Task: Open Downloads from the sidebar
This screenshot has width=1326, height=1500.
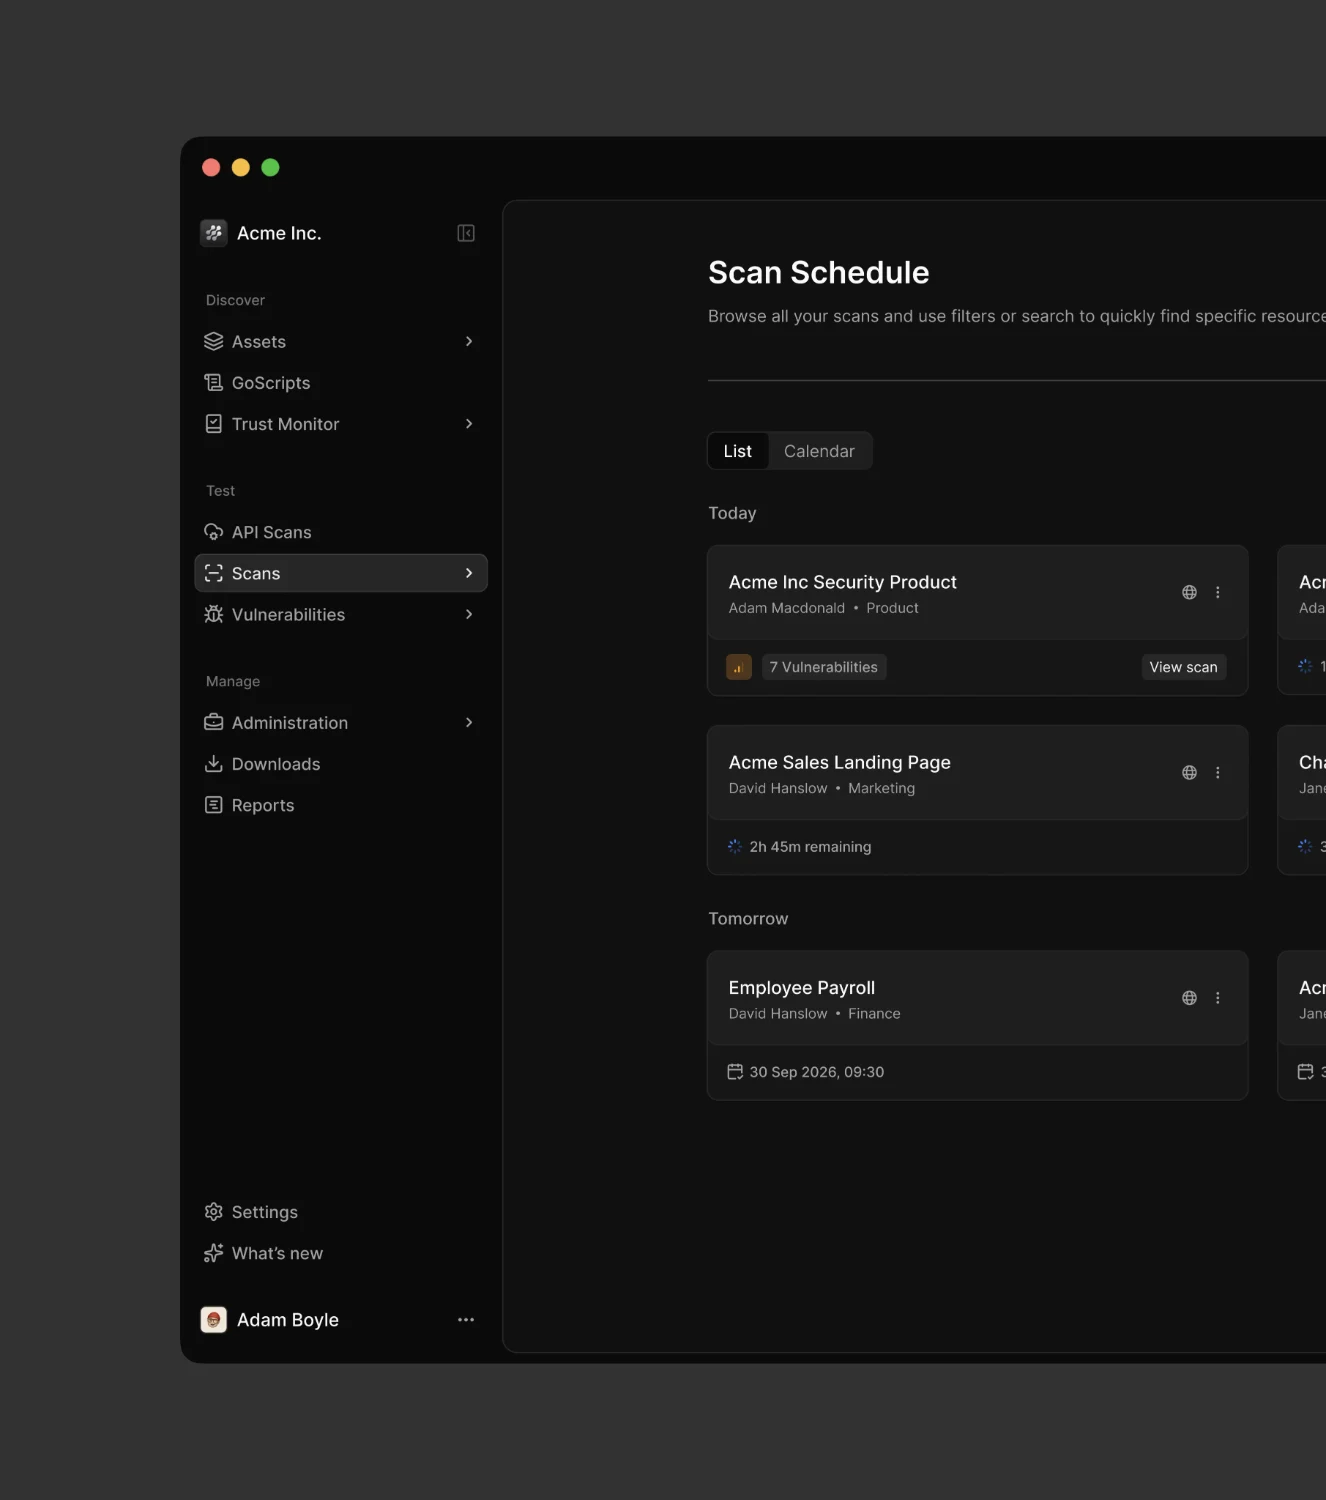Action: 341,764
